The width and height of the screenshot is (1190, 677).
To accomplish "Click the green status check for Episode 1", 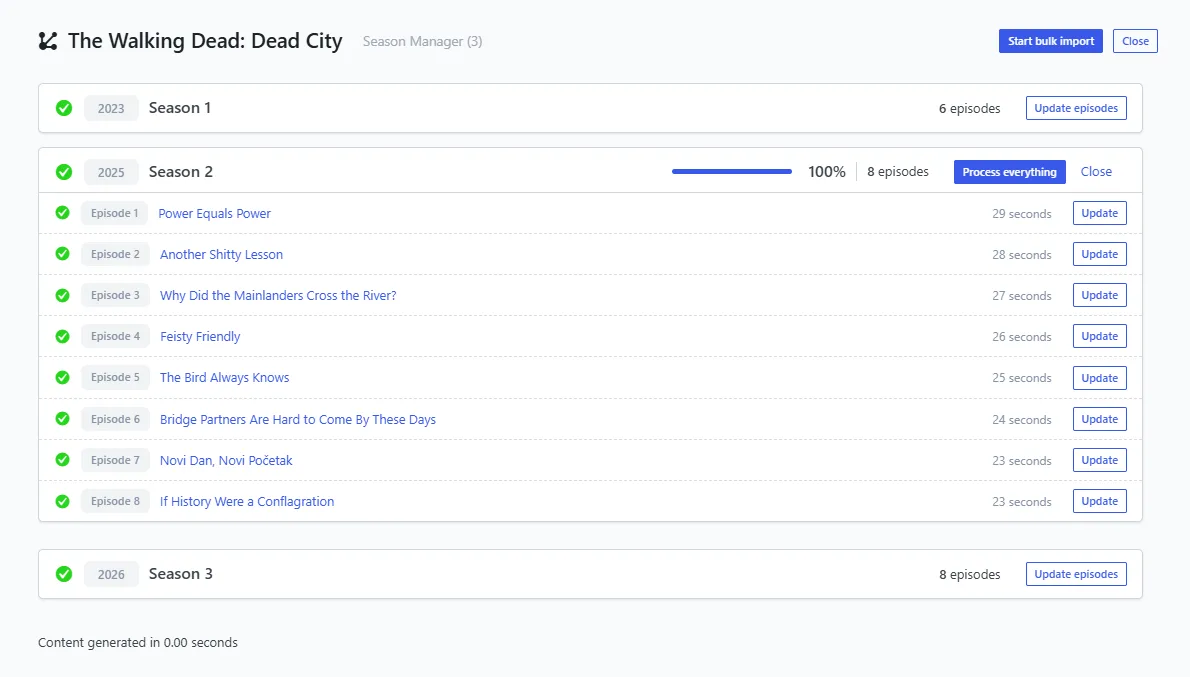I will coord(62,213).
